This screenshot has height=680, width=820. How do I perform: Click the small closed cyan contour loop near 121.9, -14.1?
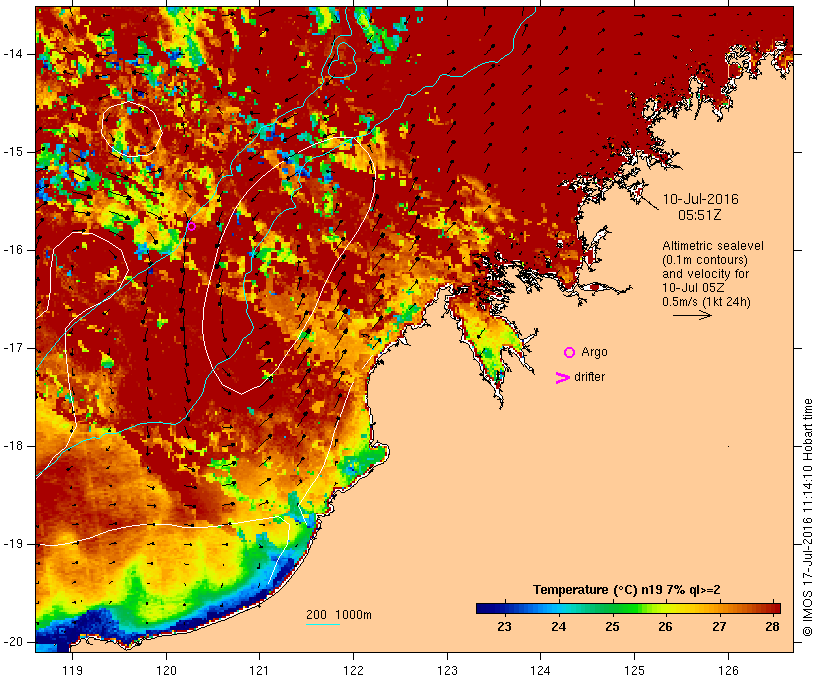[343, 59]
